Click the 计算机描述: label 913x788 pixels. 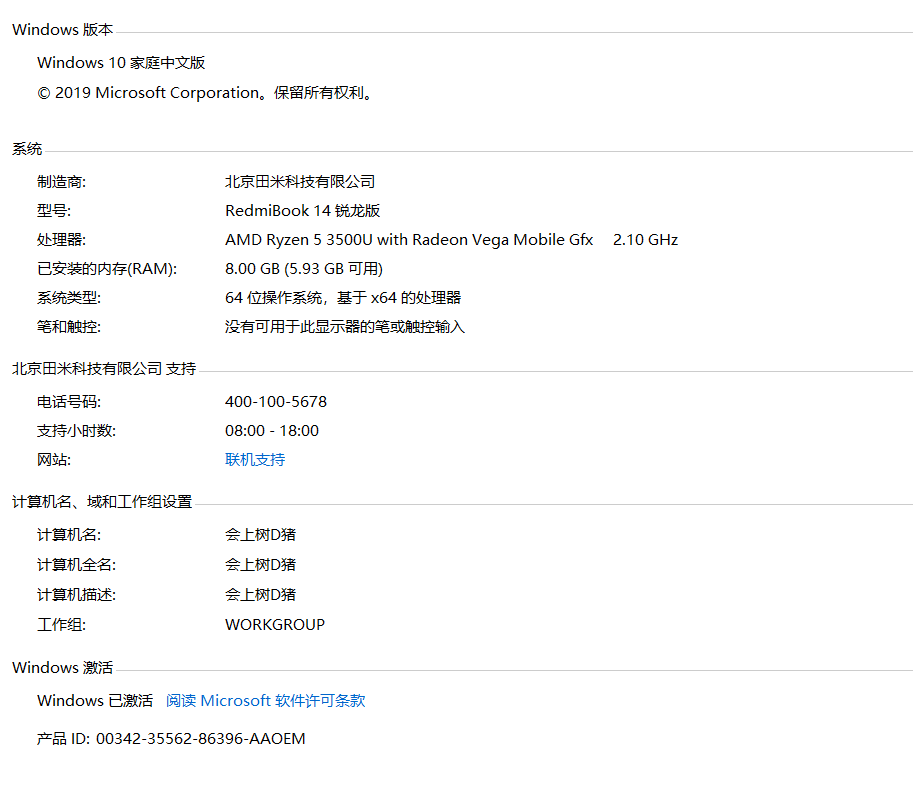pyautogui.click(x=77, y=595)
